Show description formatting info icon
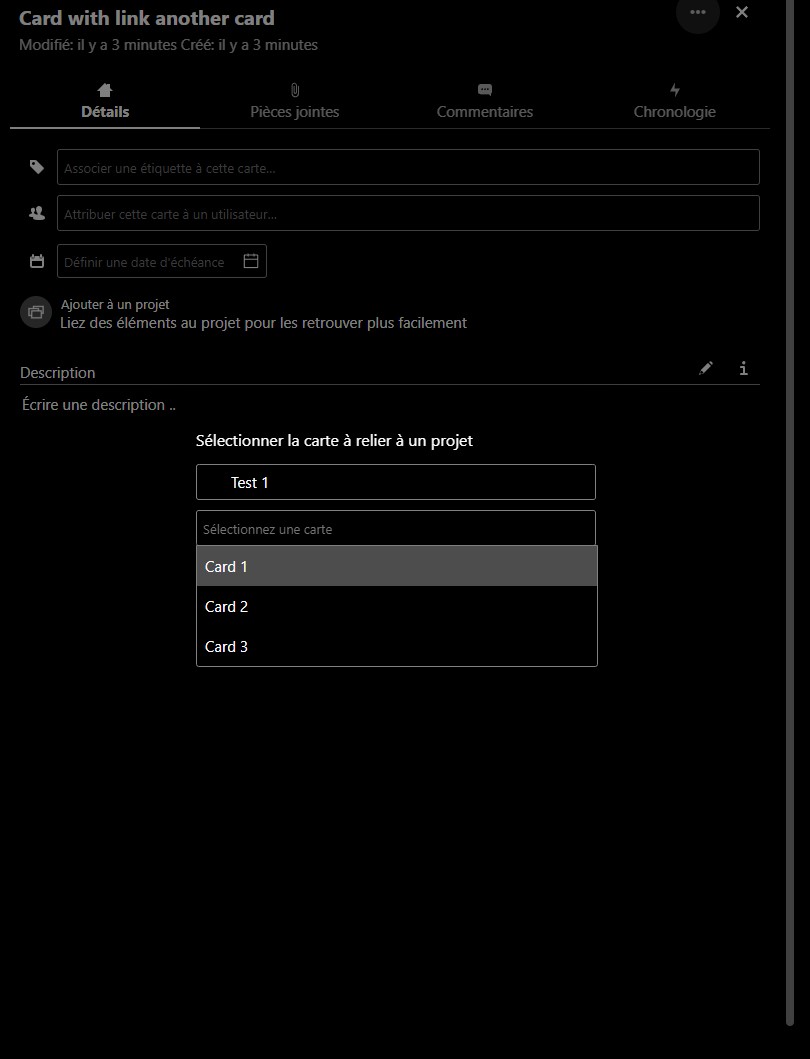810x1059 pixels. [x=743, y=368]
